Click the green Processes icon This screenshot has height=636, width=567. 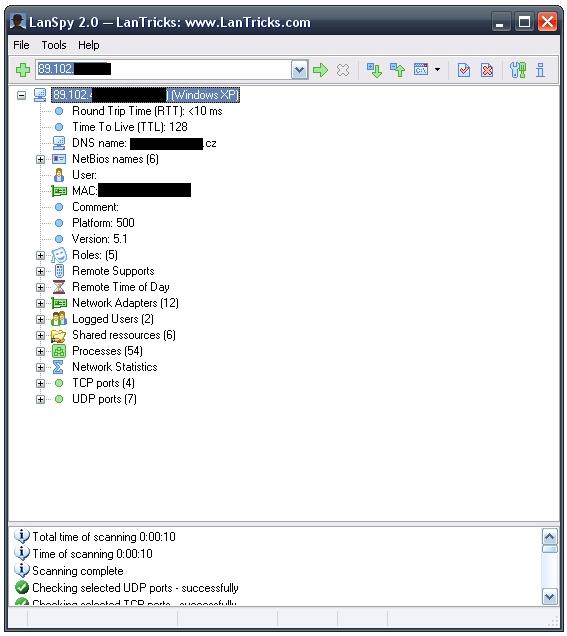pos(59,351)
